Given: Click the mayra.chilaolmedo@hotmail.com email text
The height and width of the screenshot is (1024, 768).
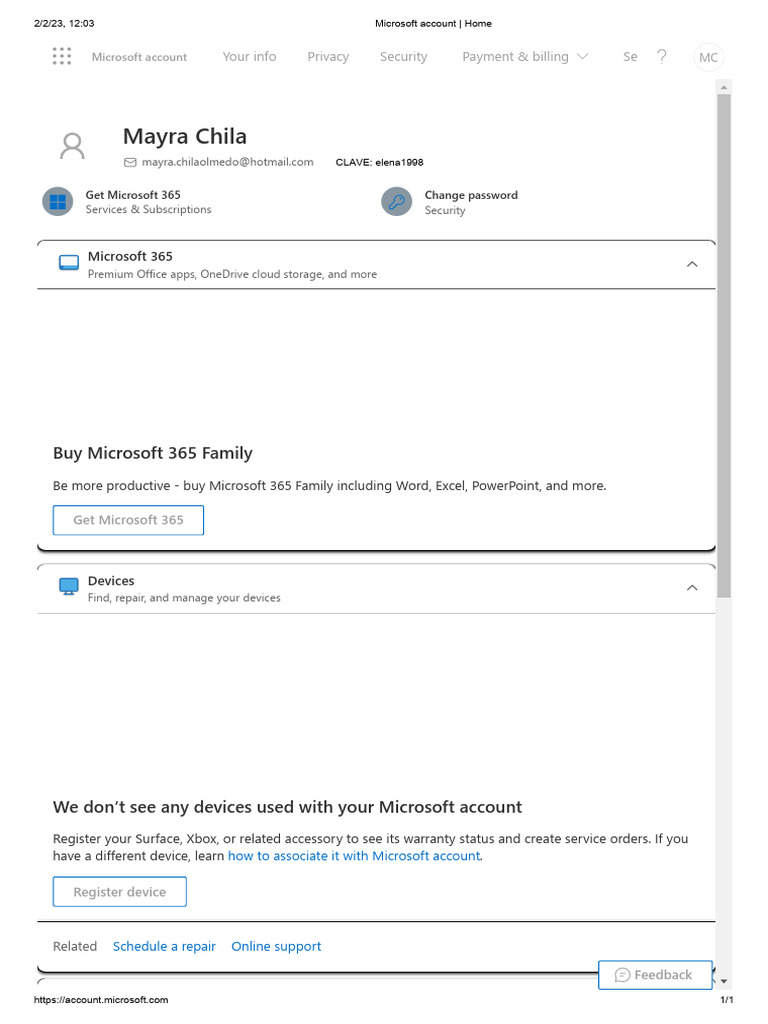Looking at the screenshot, I should (227, 162).
